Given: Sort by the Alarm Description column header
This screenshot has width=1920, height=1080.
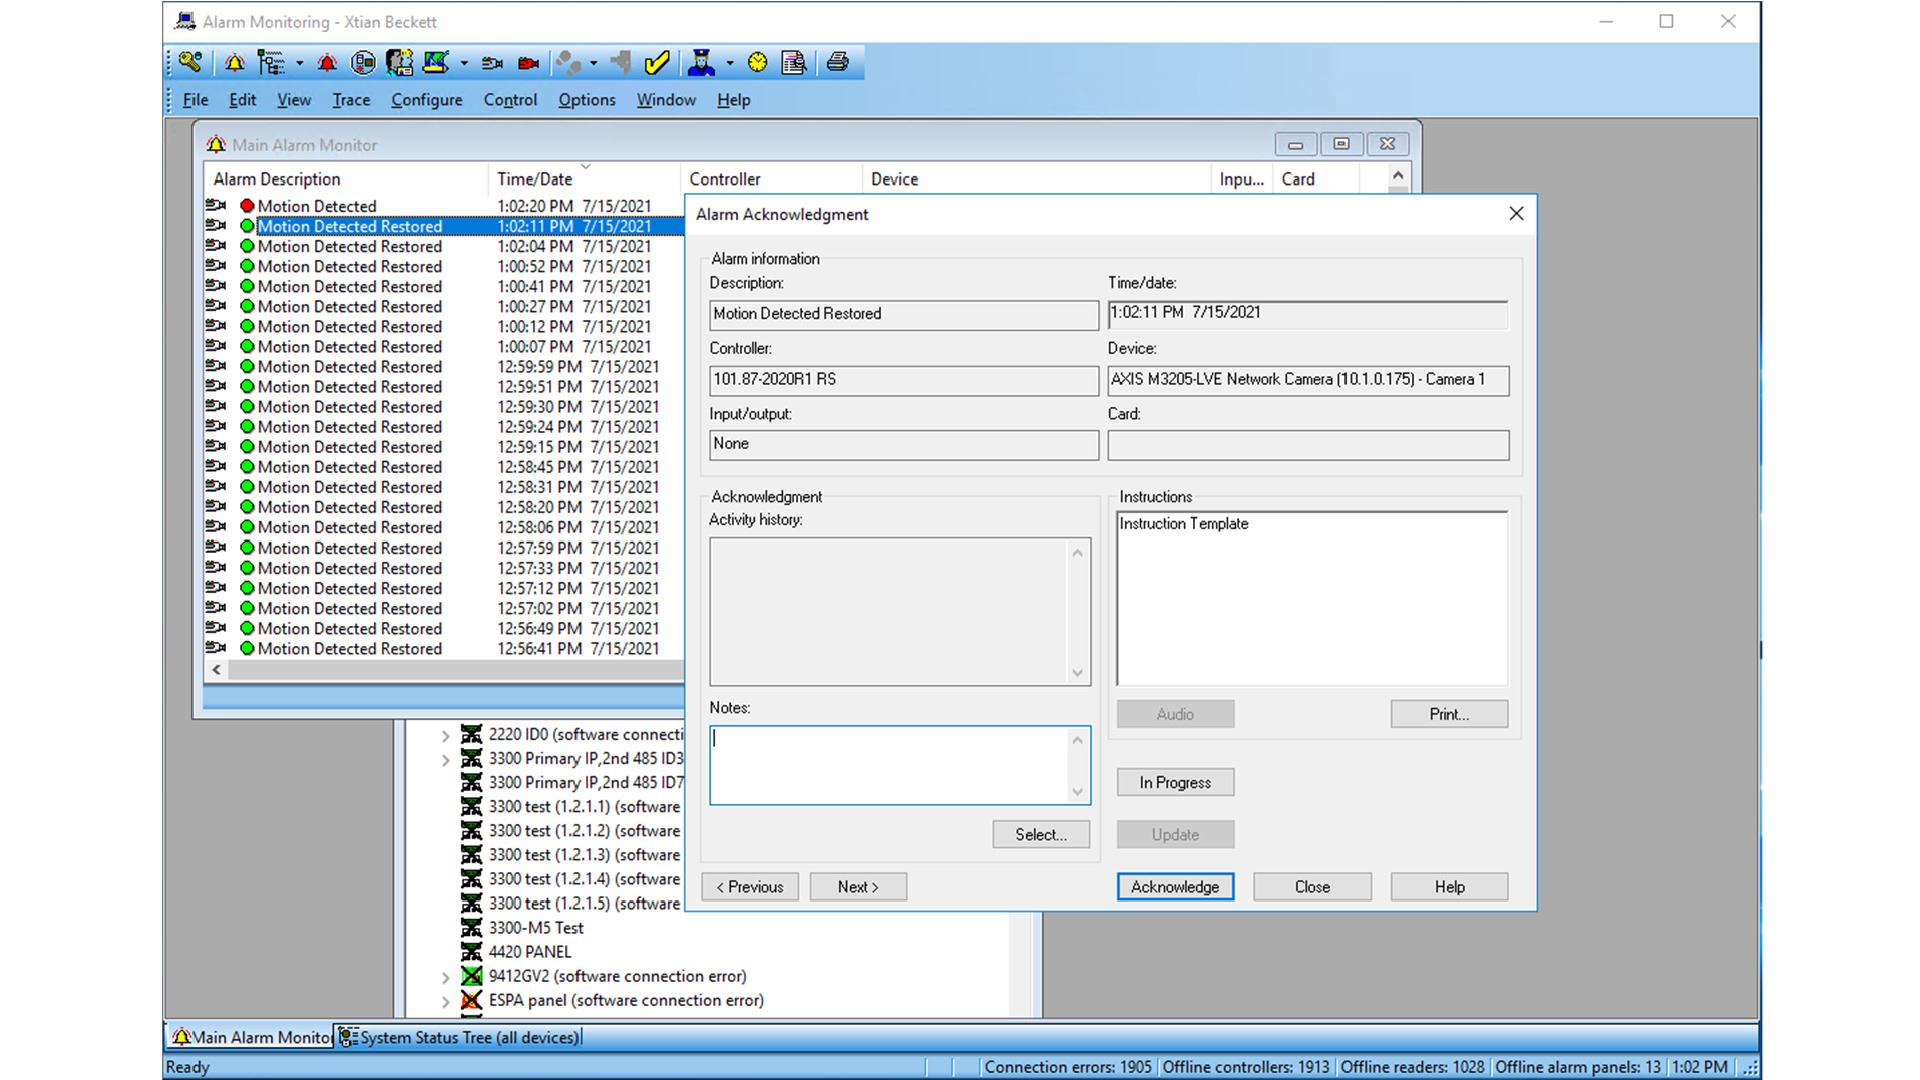Looking at the screenshot, I should click(x=346, y=179).
